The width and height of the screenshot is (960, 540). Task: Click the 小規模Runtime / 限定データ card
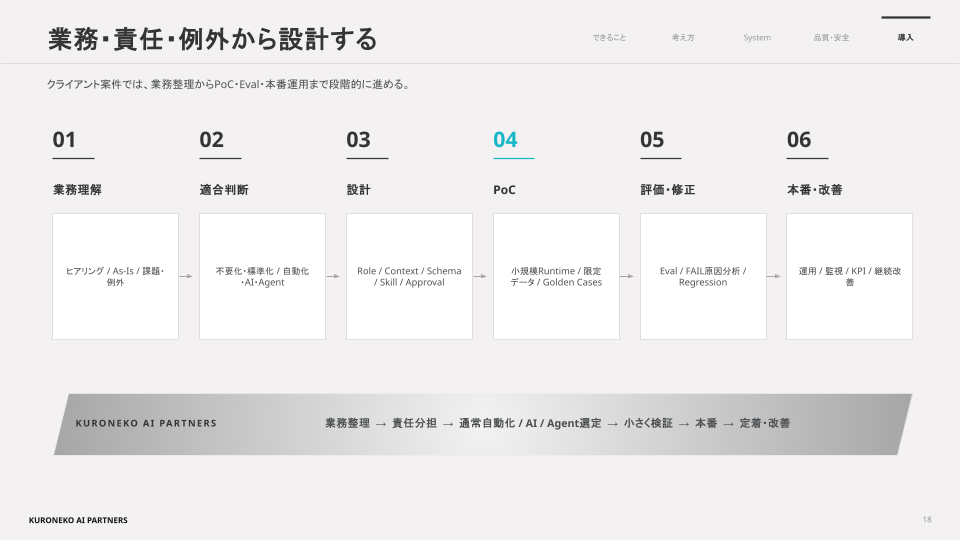tap(556, 276)
